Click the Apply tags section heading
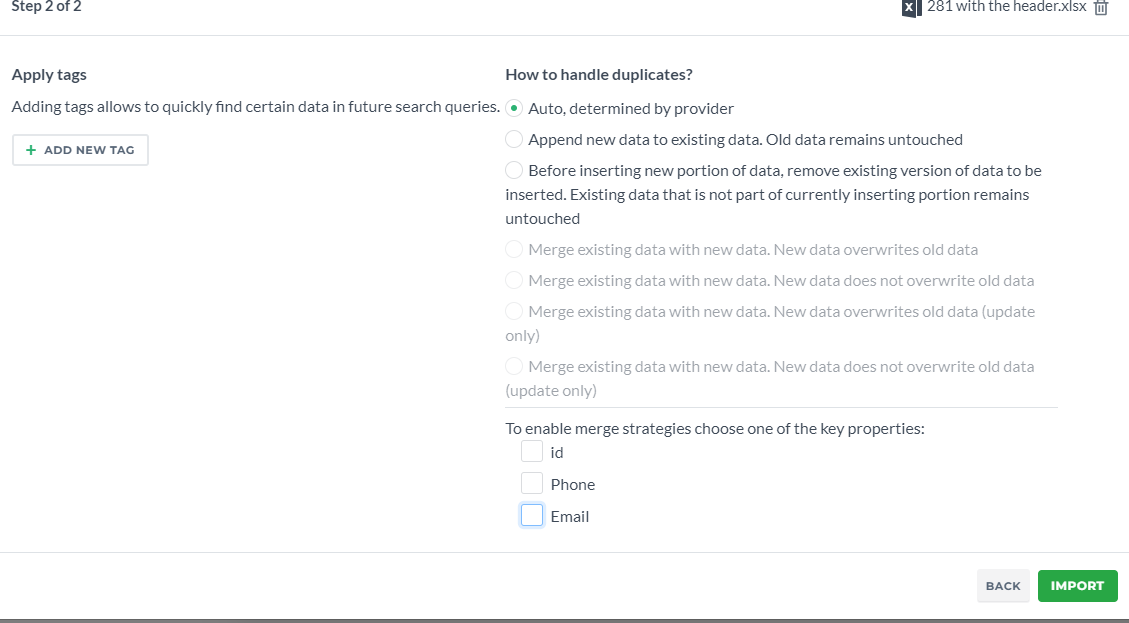This screenshot has height=623, width=1129. tap(49, 75)
